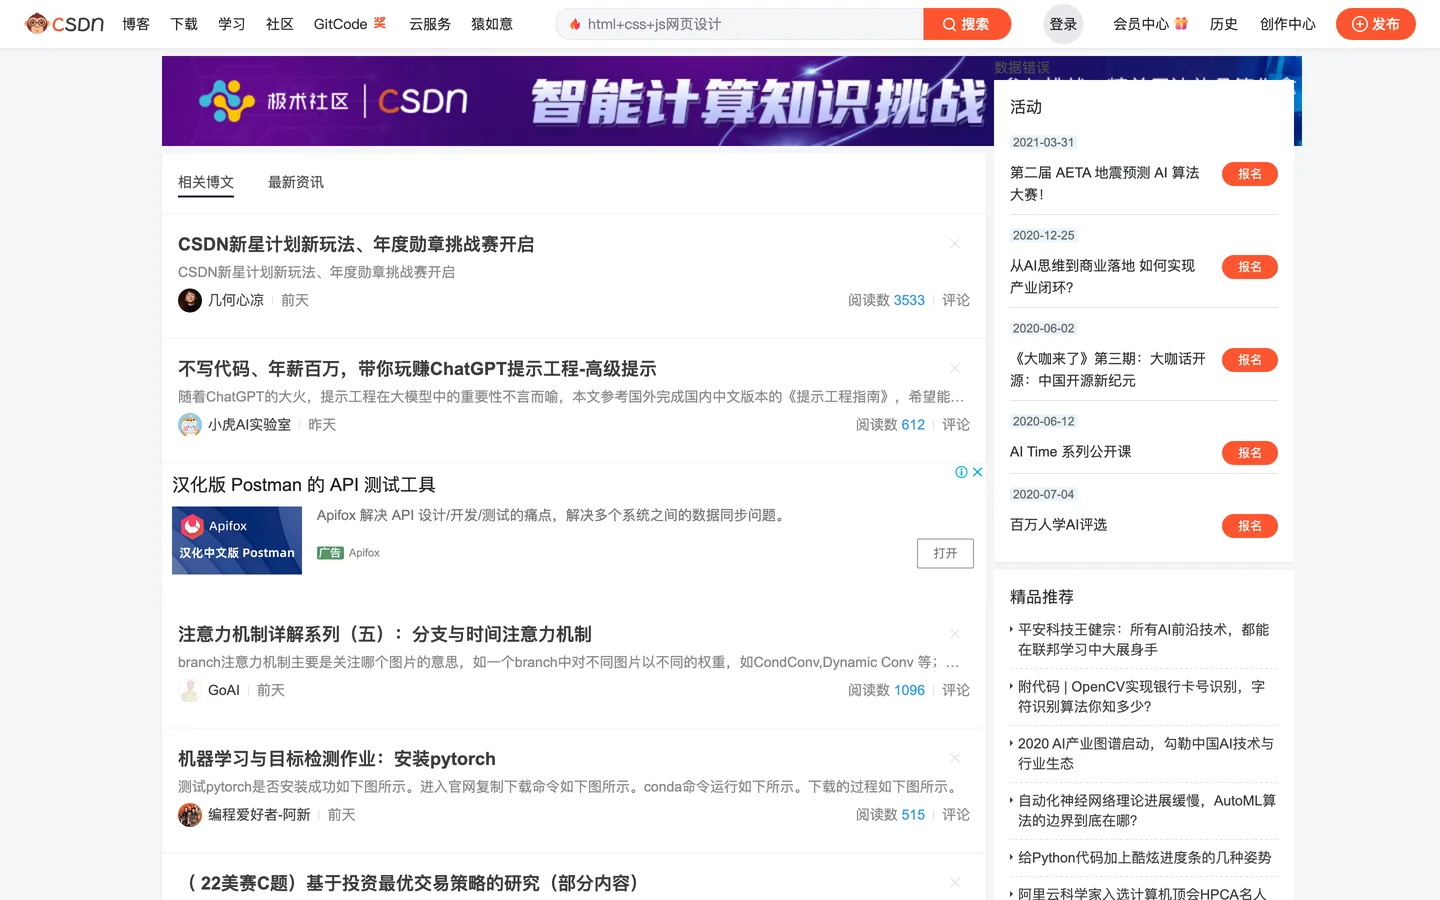
Task: Open GoAI author avatar
Action: pyautogui.click(x=190, y=690)
